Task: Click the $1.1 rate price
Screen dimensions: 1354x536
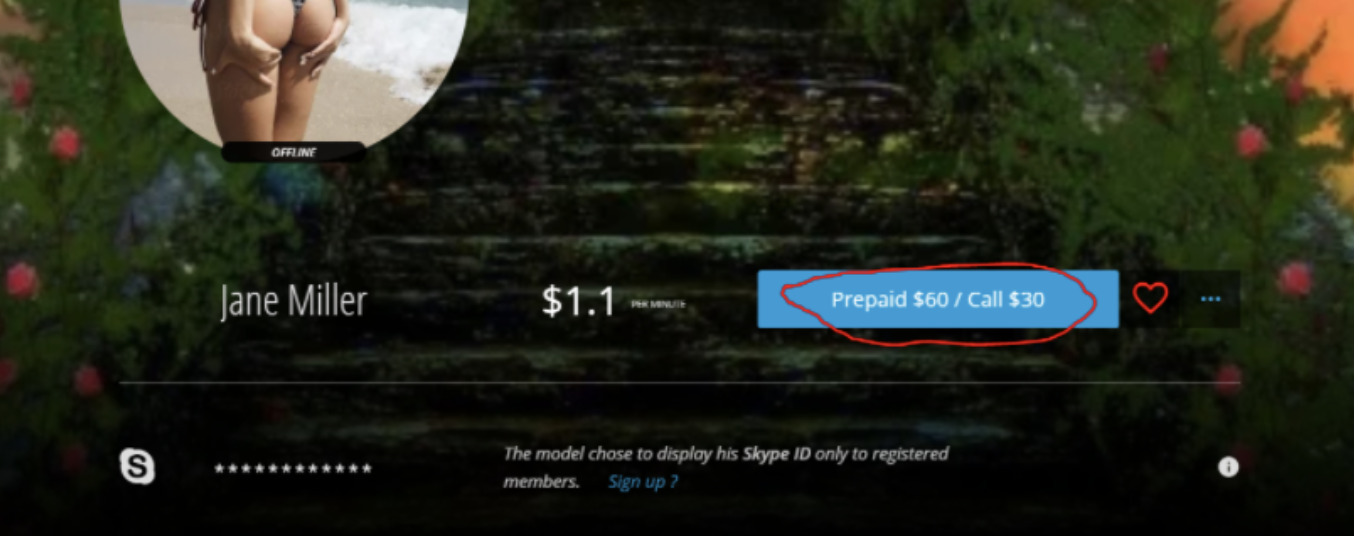Action: pos(578,301)
